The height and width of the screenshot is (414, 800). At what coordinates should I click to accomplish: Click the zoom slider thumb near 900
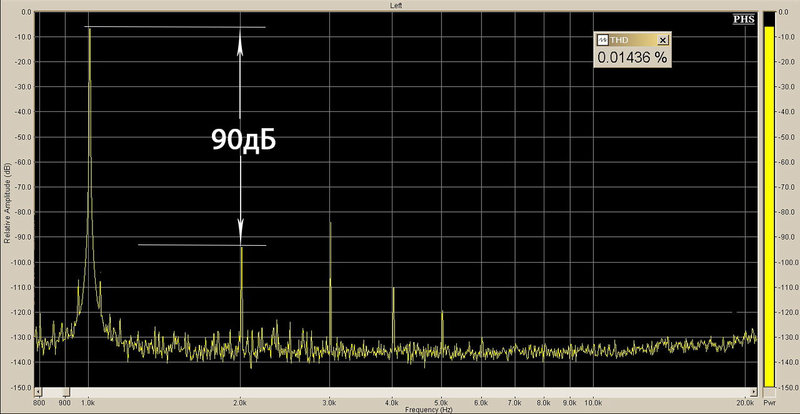coord(66,392)
